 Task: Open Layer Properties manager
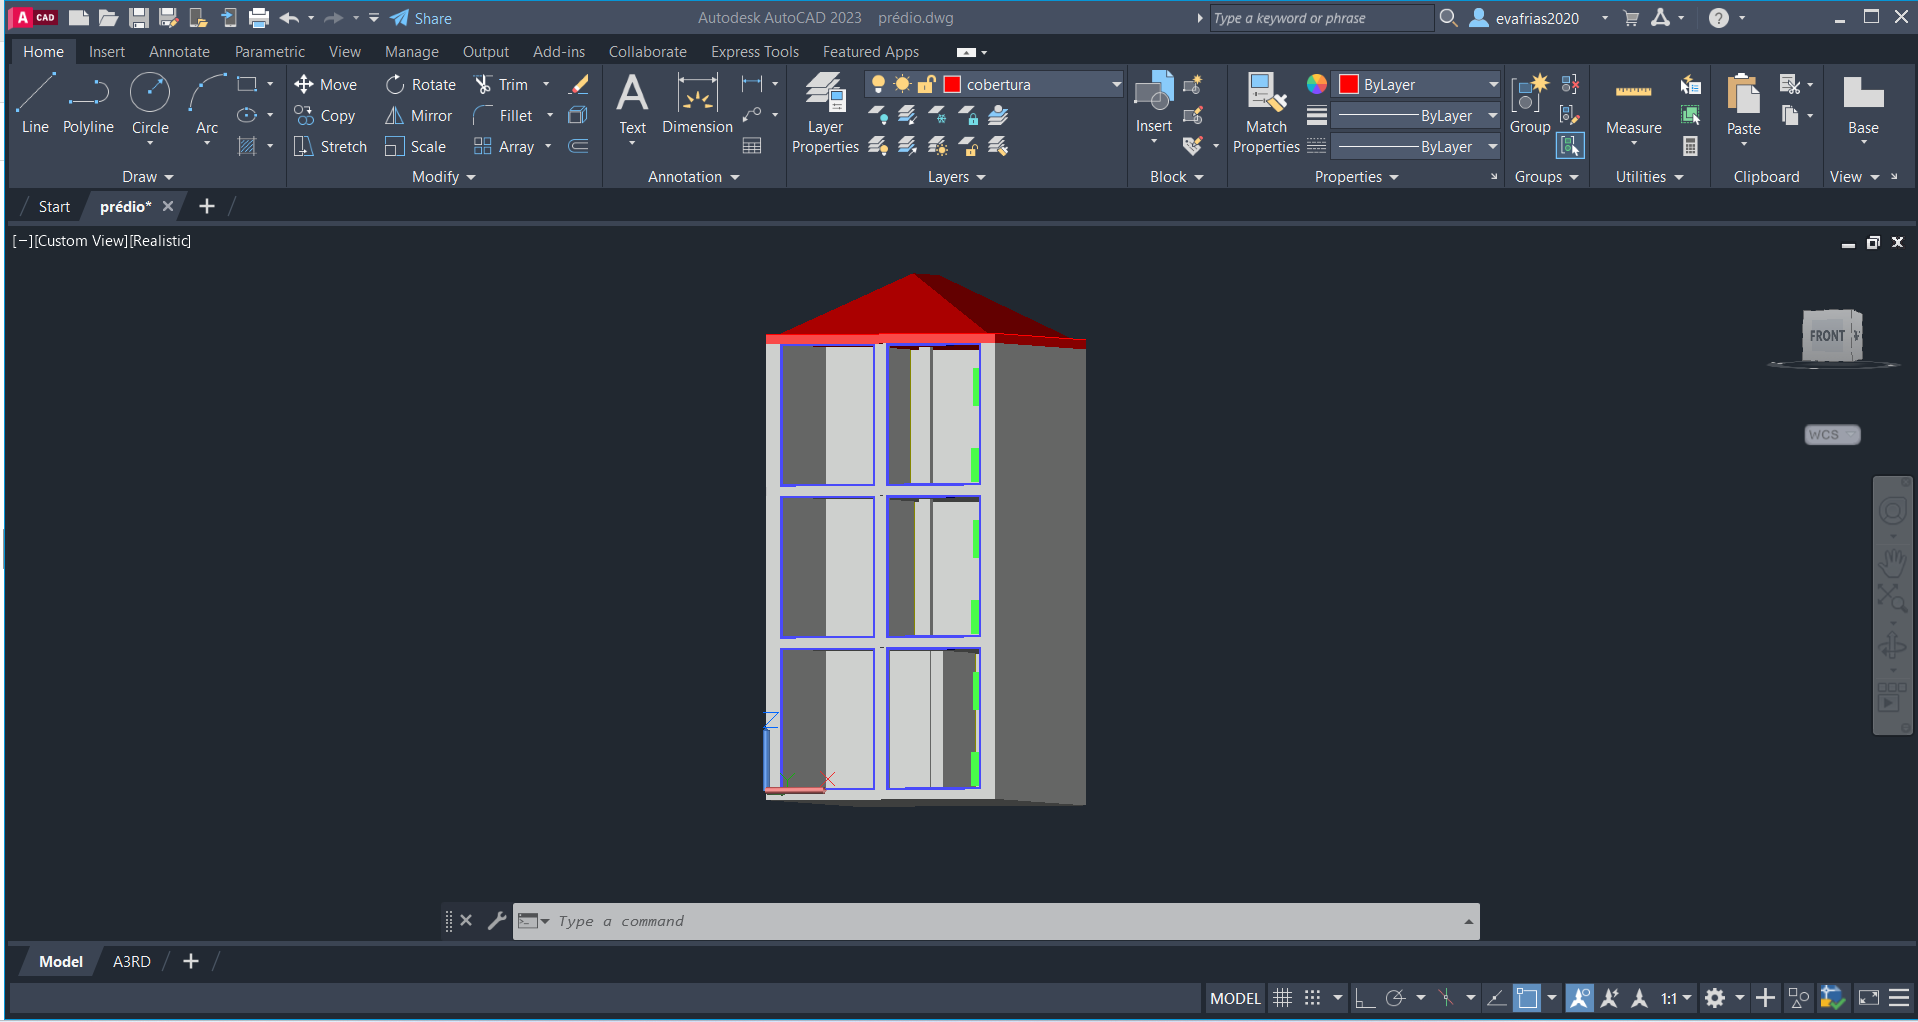point(825,112)
